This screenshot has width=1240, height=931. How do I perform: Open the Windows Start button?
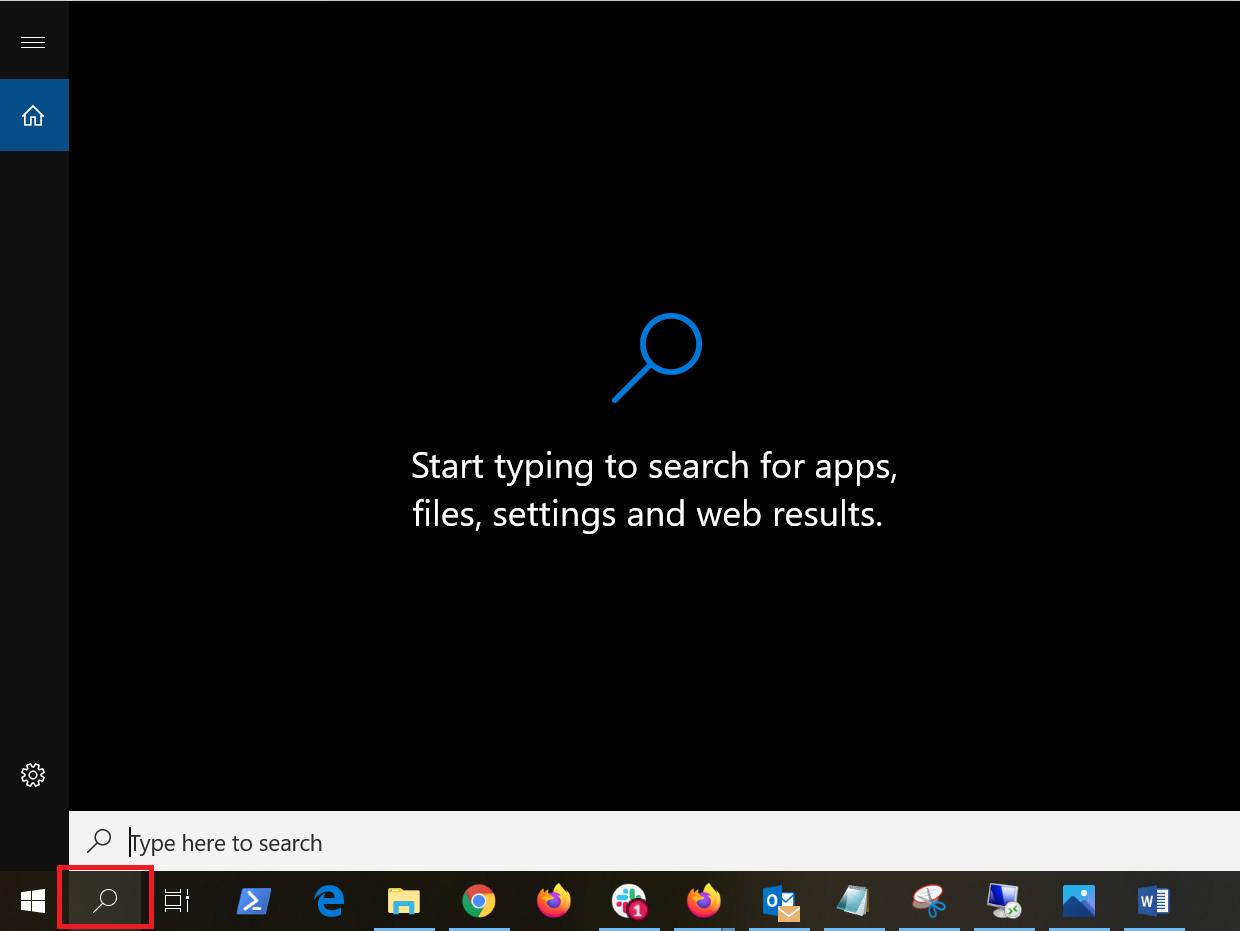[x=33, y=901]
